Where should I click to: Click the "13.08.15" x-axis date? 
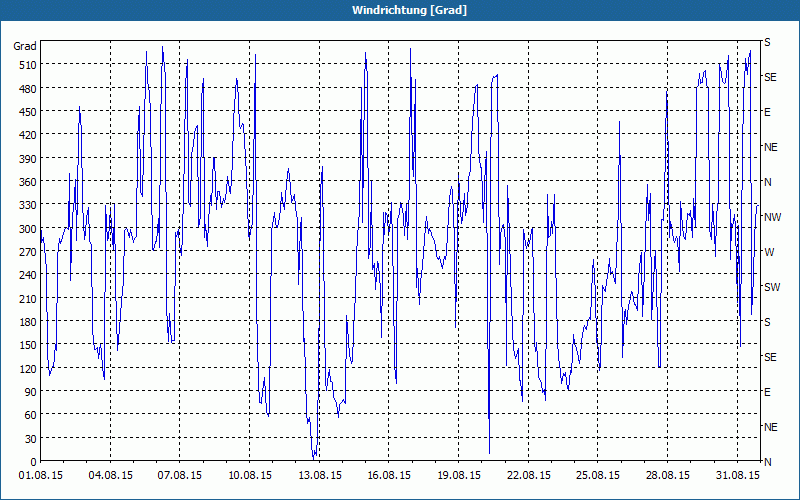pos(319,475)
